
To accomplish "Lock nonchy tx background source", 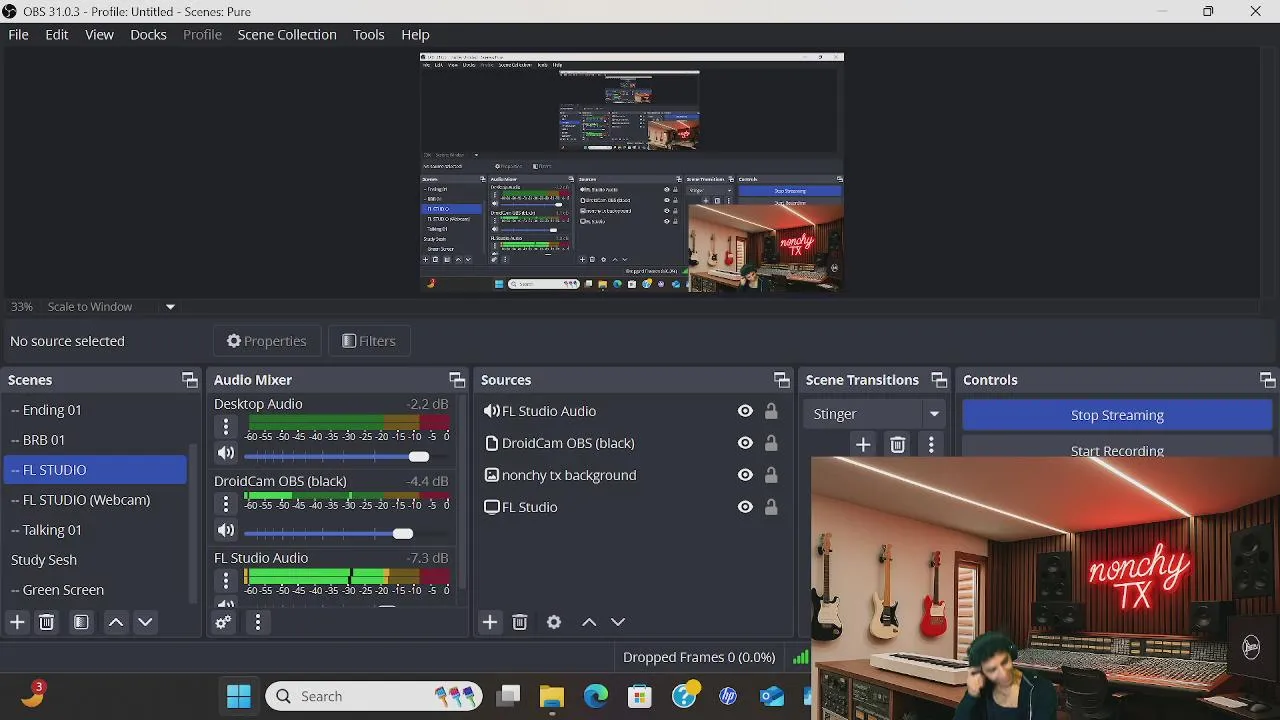I will coord(771,475).
